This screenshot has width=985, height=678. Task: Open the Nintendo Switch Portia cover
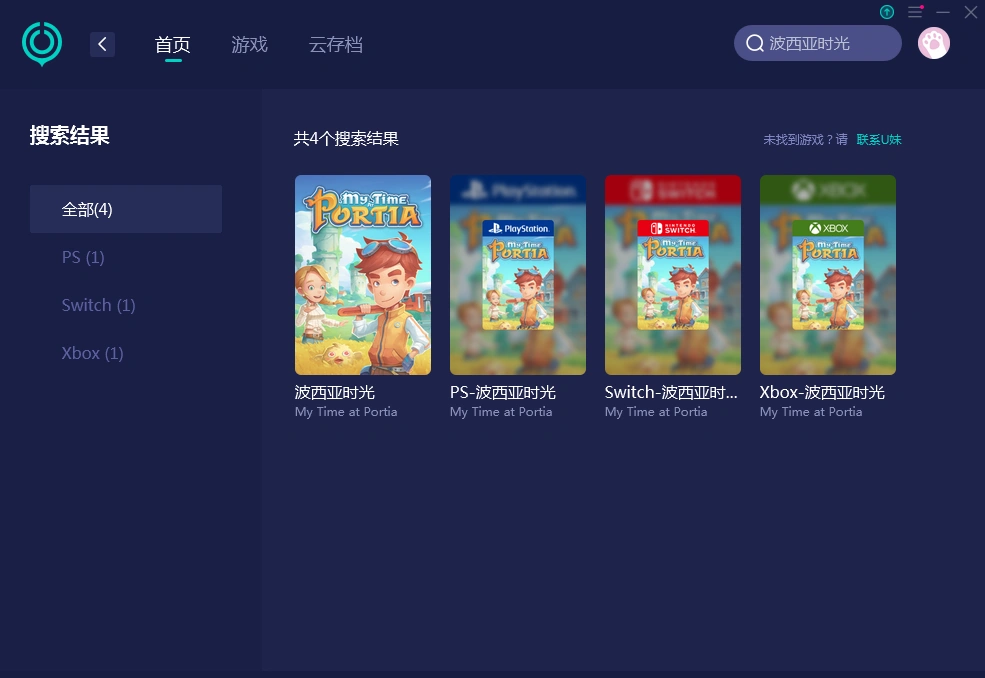tap(673, 275)
